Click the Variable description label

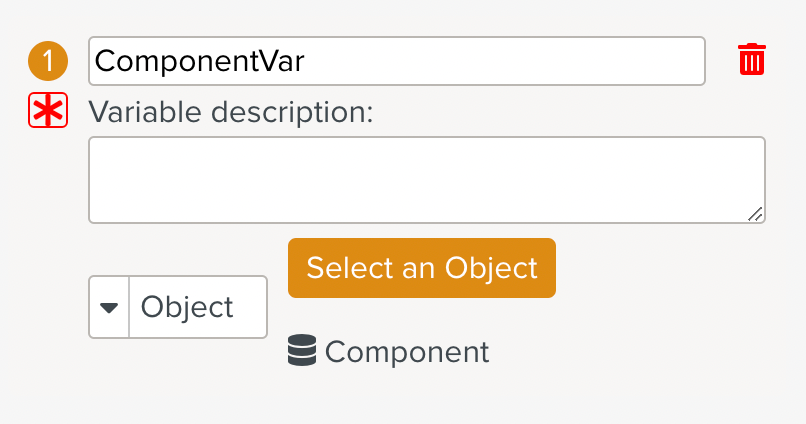[x=231, y=112]
